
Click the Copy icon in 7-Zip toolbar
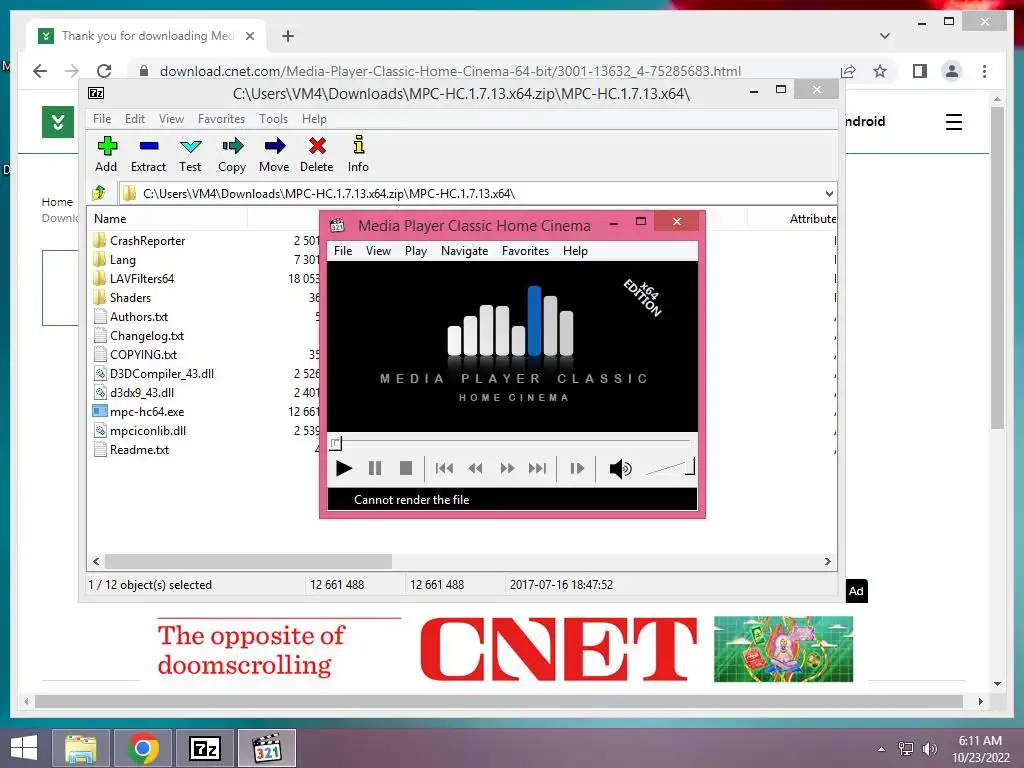click(x=232, y=155)
